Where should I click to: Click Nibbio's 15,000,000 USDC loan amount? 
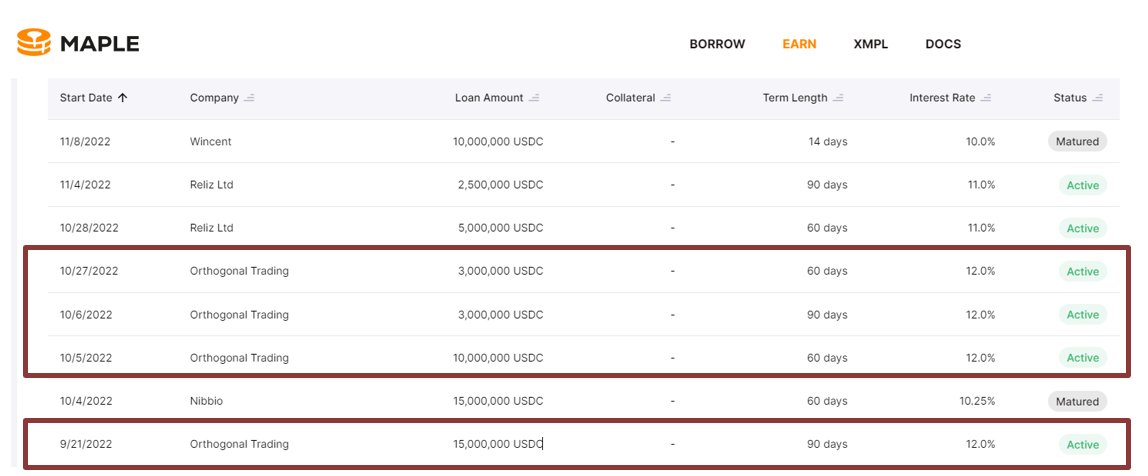[499, 401]
